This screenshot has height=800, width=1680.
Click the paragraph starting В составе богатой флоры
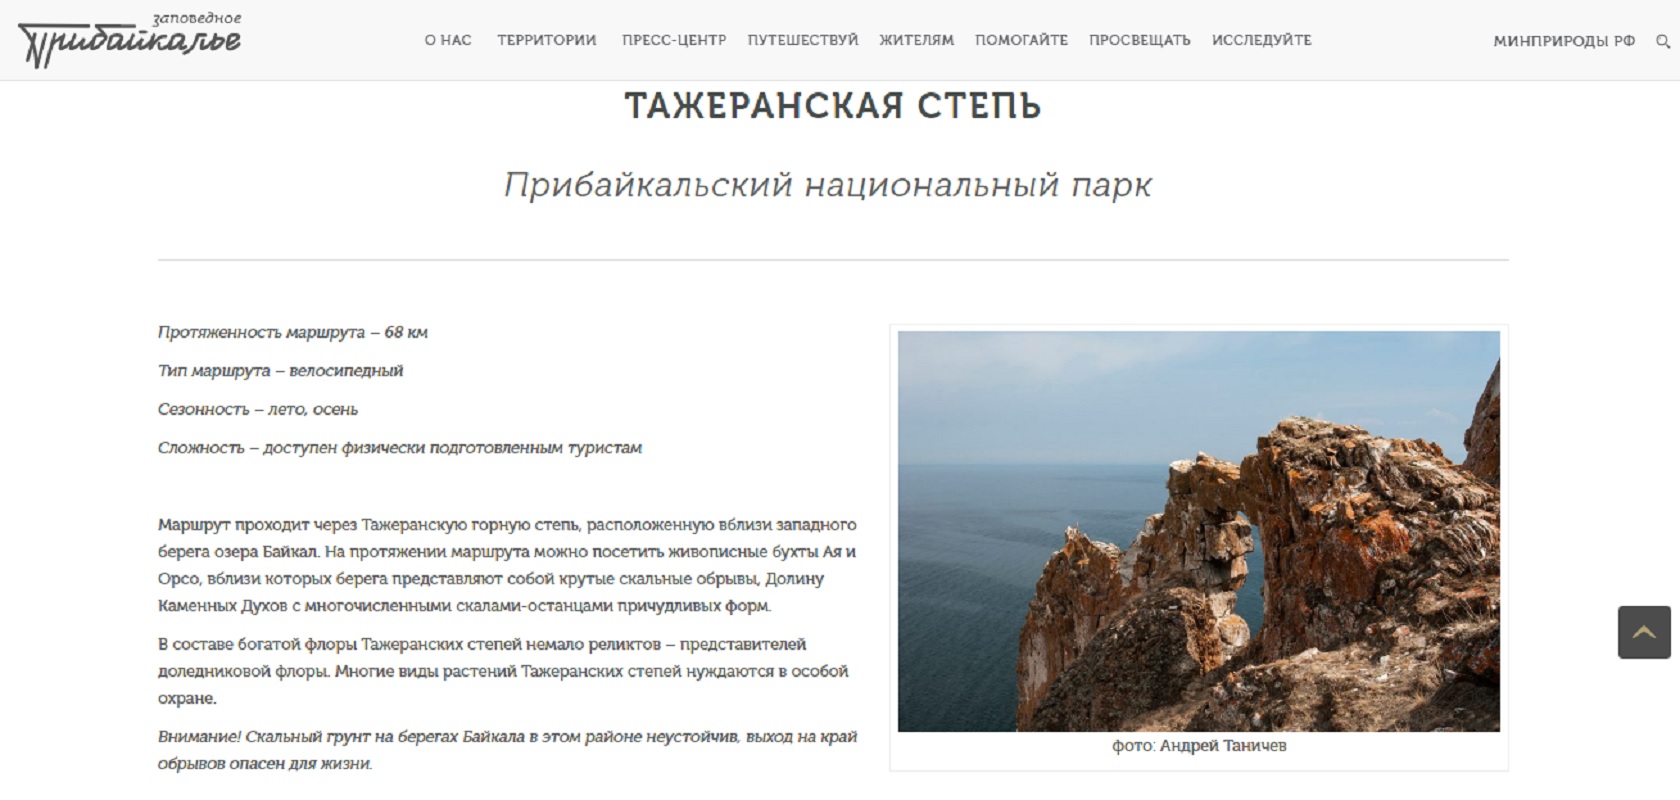point(503,671)
